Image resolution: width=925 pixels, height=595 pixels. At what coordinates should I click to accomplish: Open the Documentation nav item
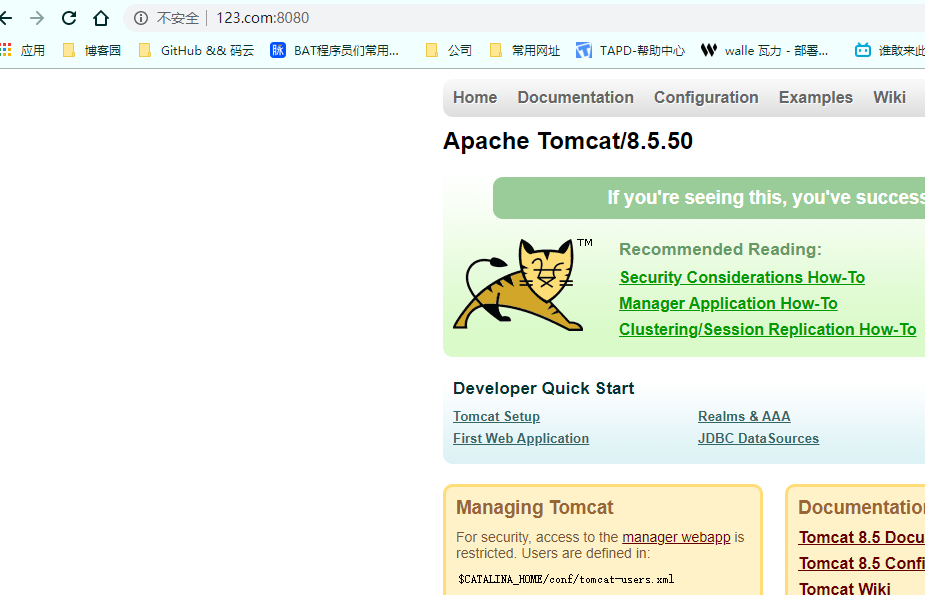pos(576,97)
